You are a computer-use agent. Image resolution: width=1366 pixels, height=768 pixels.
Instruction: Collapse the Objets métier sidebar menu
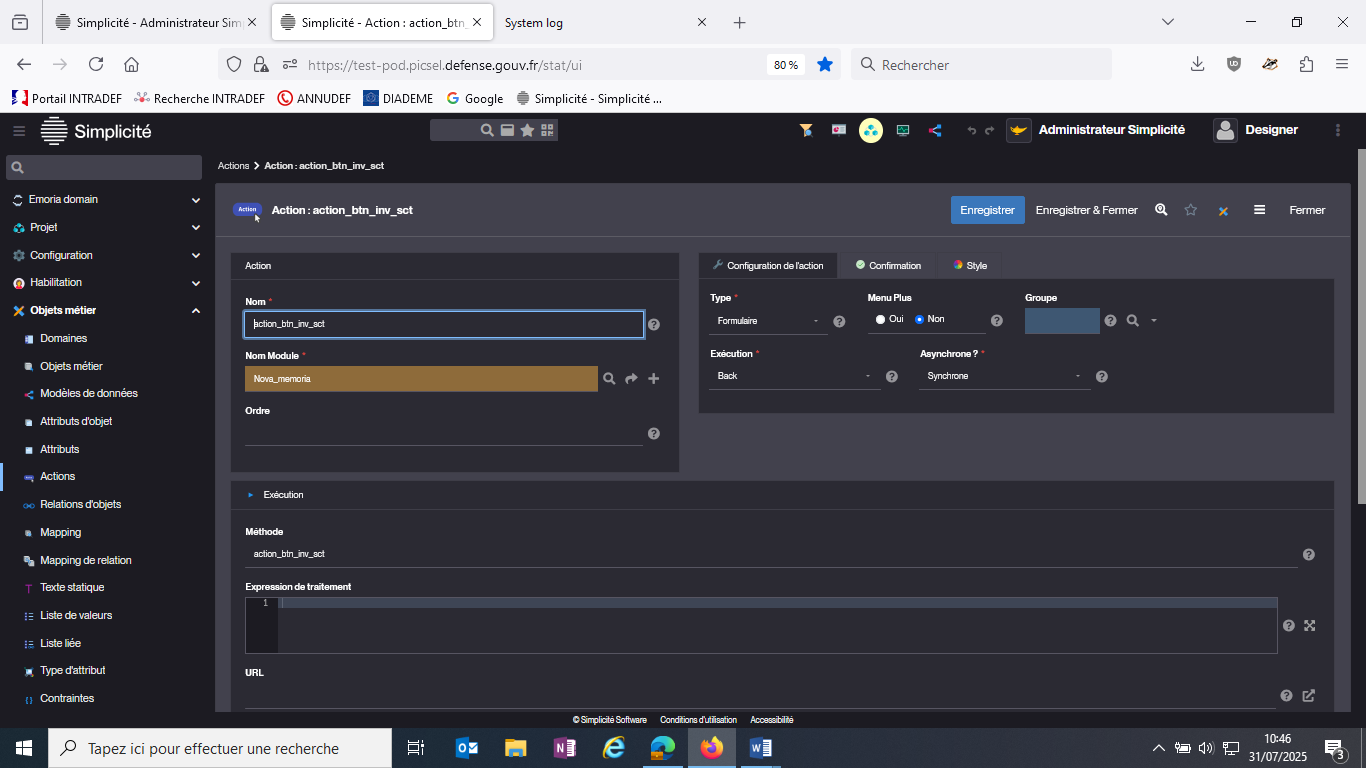pos(107,311)
